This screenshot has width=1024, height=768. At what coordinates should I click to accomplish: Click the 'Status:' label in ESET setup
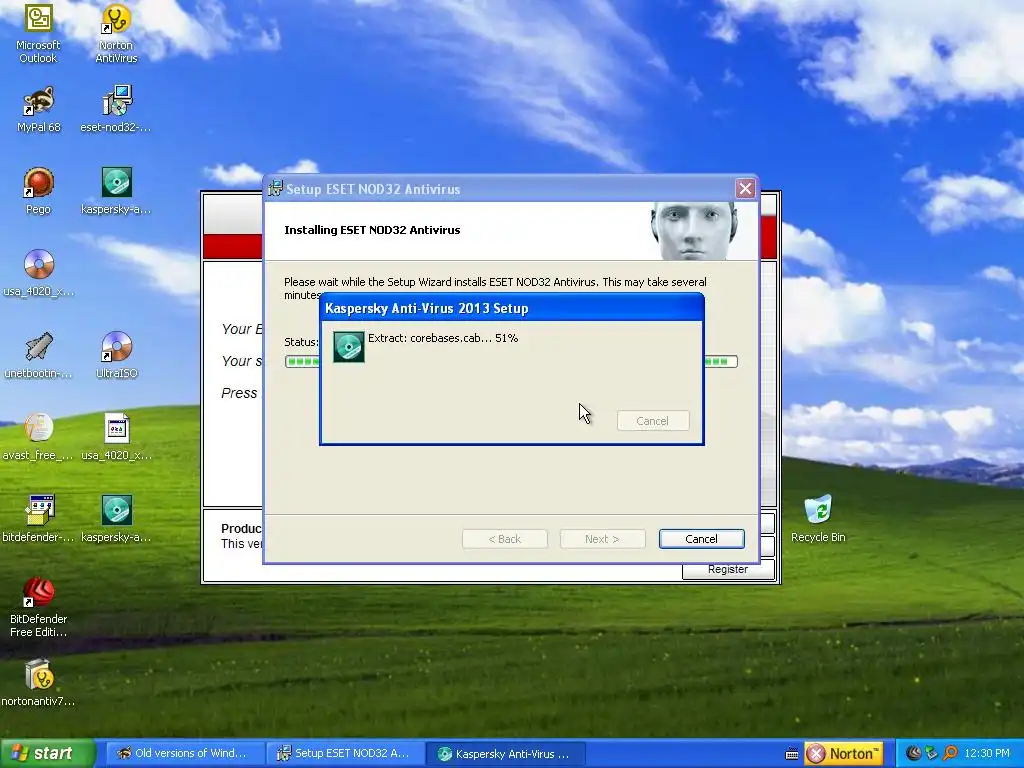tap(301, 342)
